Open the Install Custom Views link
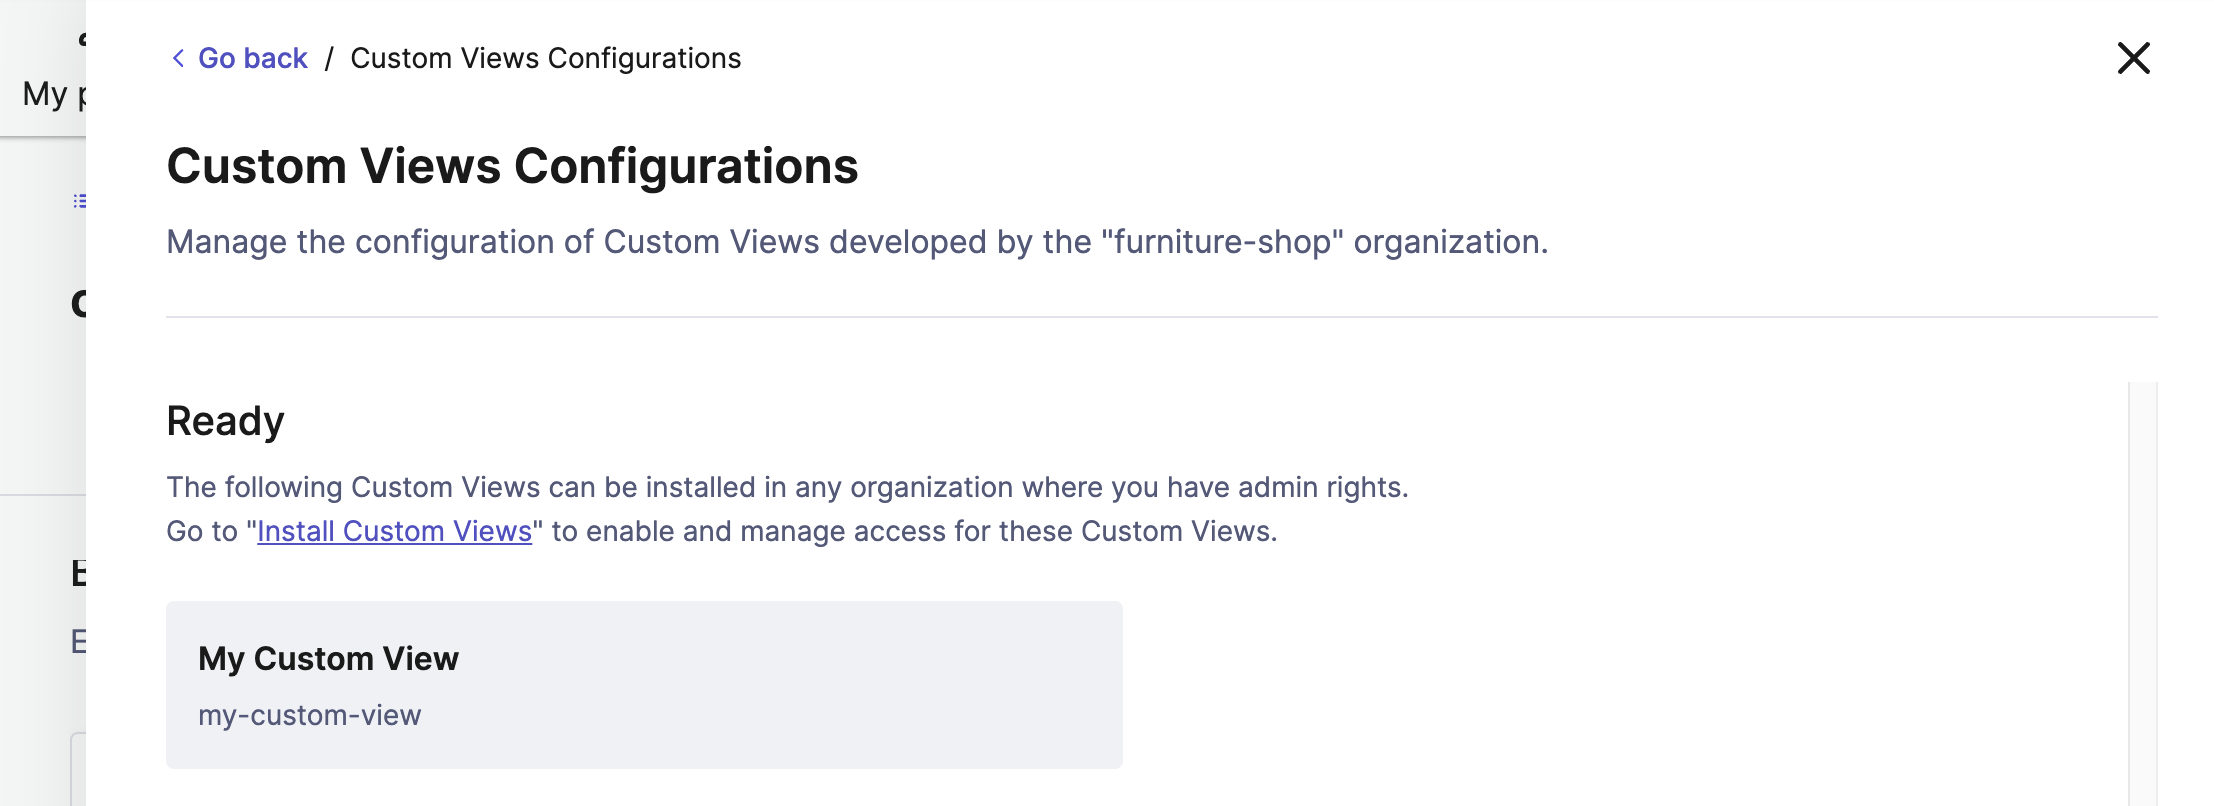 tap(394, 531)
